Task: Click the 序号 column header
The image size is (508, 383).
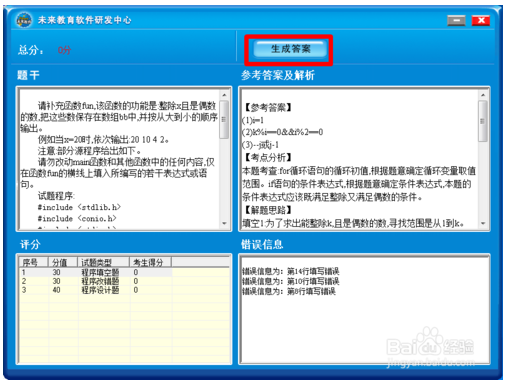Action: coord(34,262)
